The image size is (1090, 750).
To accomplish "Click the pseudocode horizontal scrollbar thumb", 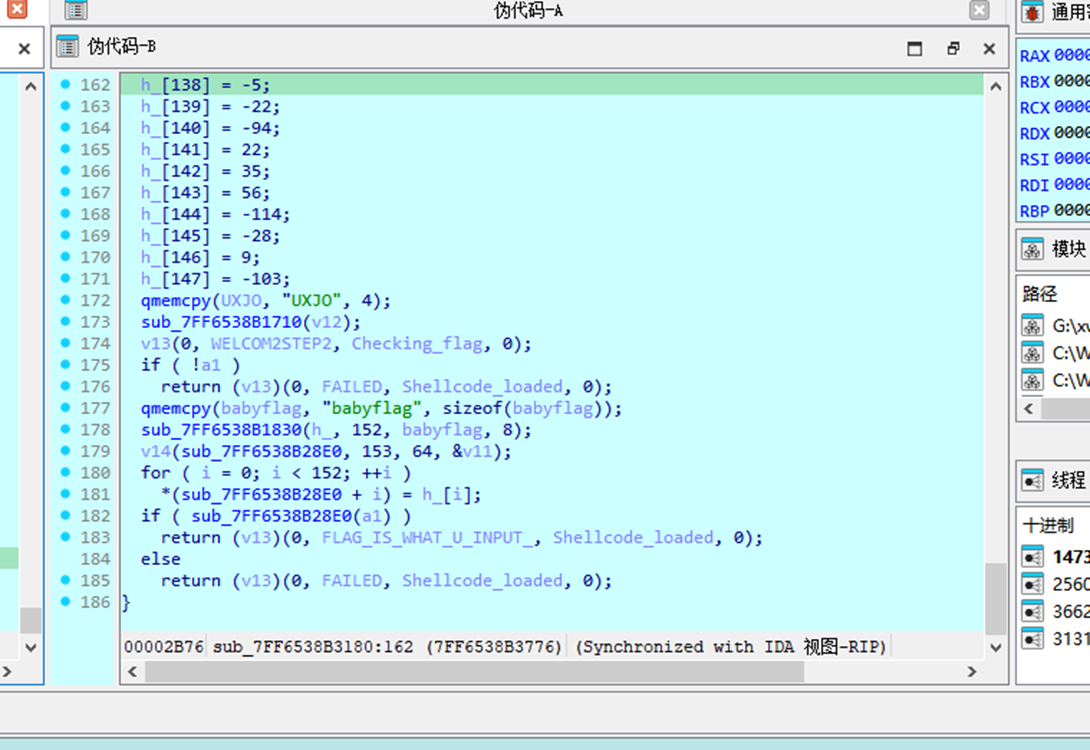I will pyautogui.click(x=474, y=672).
